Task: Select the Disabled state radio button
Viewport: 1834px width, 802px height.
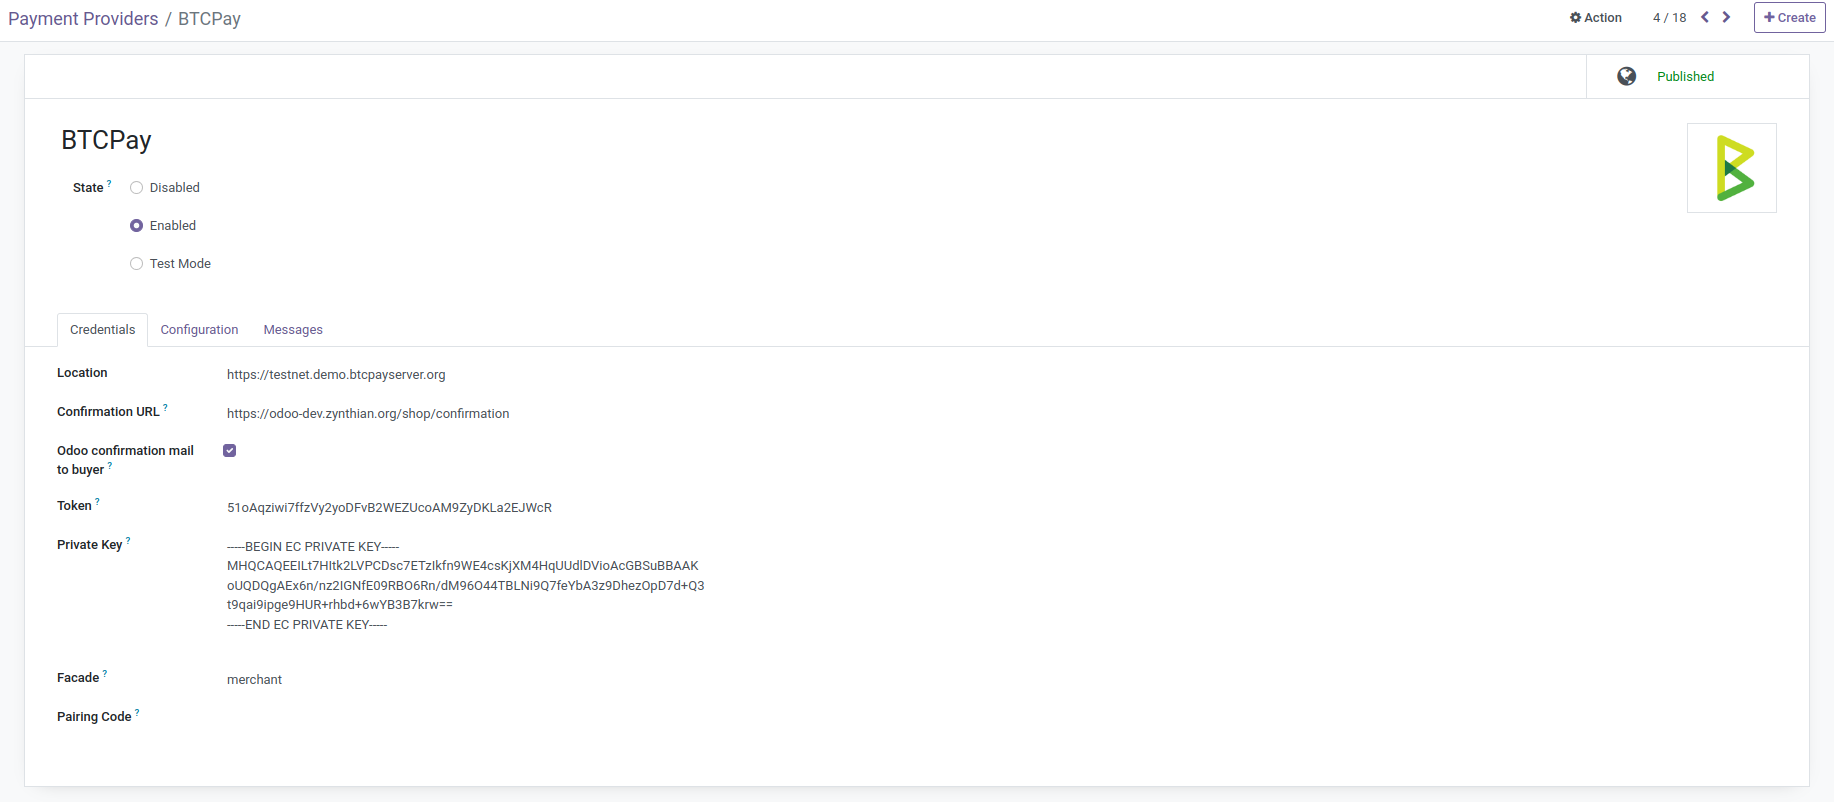Action: click(x=137, y=188)
